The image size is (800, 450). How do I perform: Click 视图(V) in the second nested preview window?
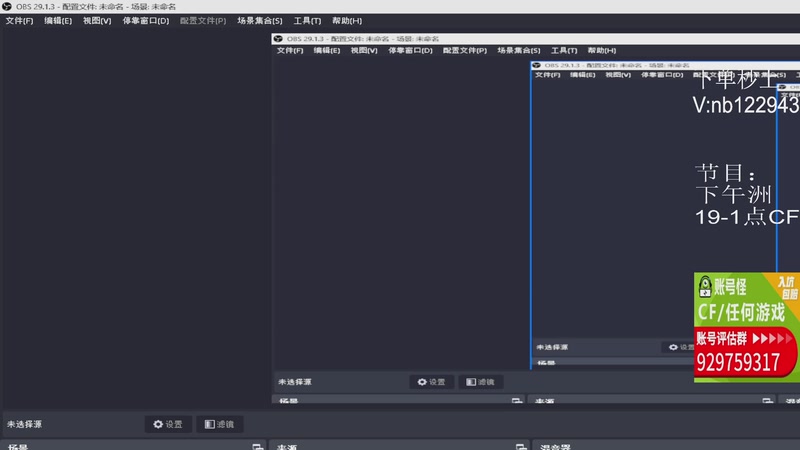pyautogui.click(x=618, y=75)
